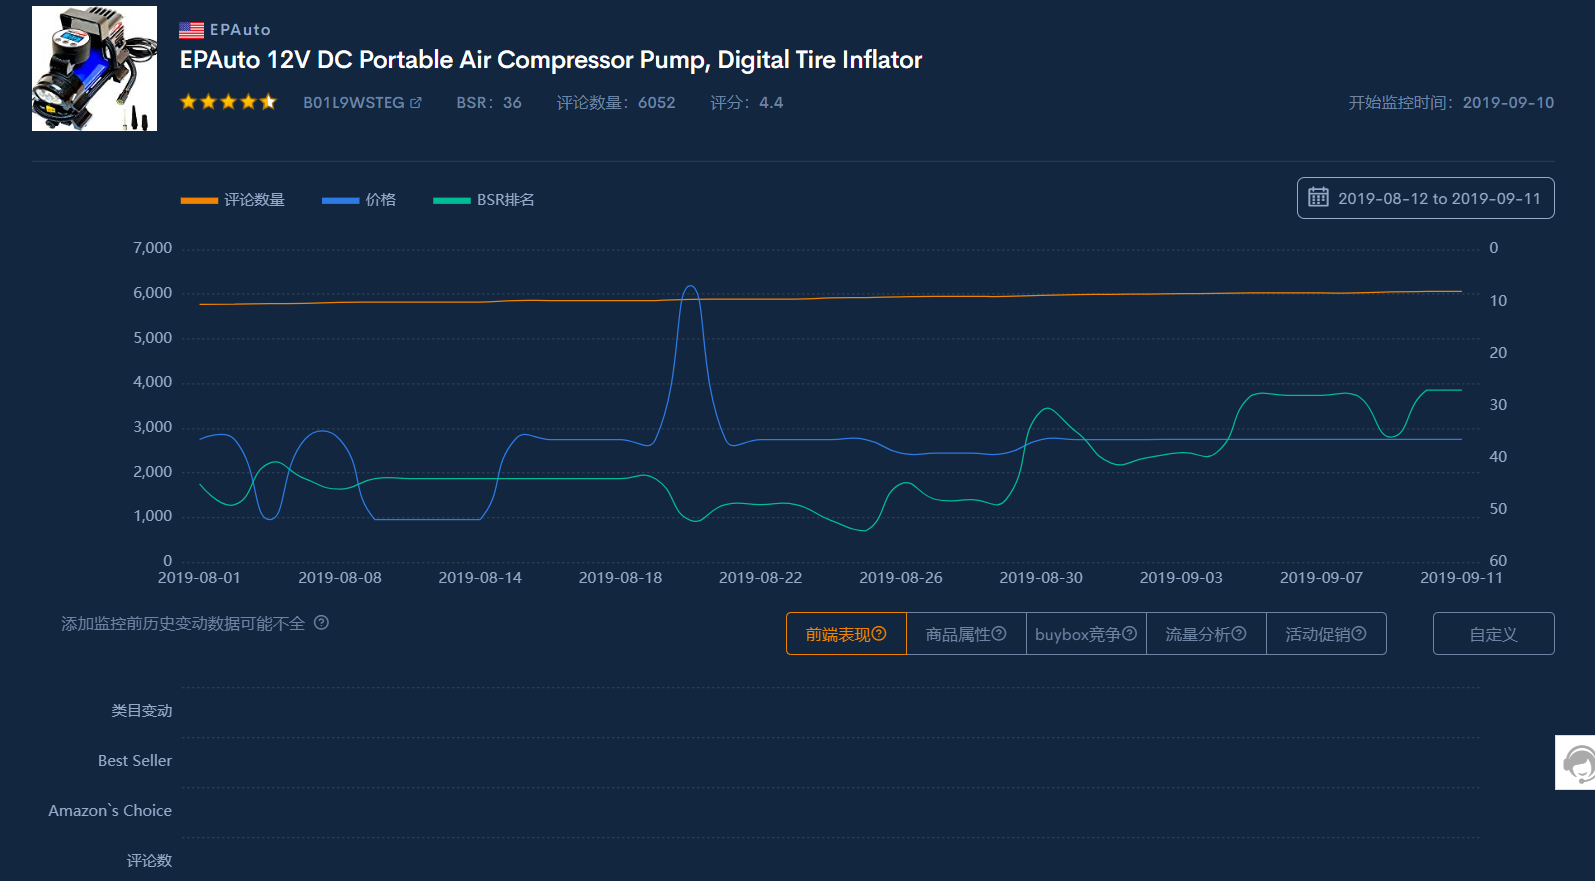Click the help icon beside buybox竞争 tab
This screenshot has width=1595, height=881.
[x=1129, y=633]
